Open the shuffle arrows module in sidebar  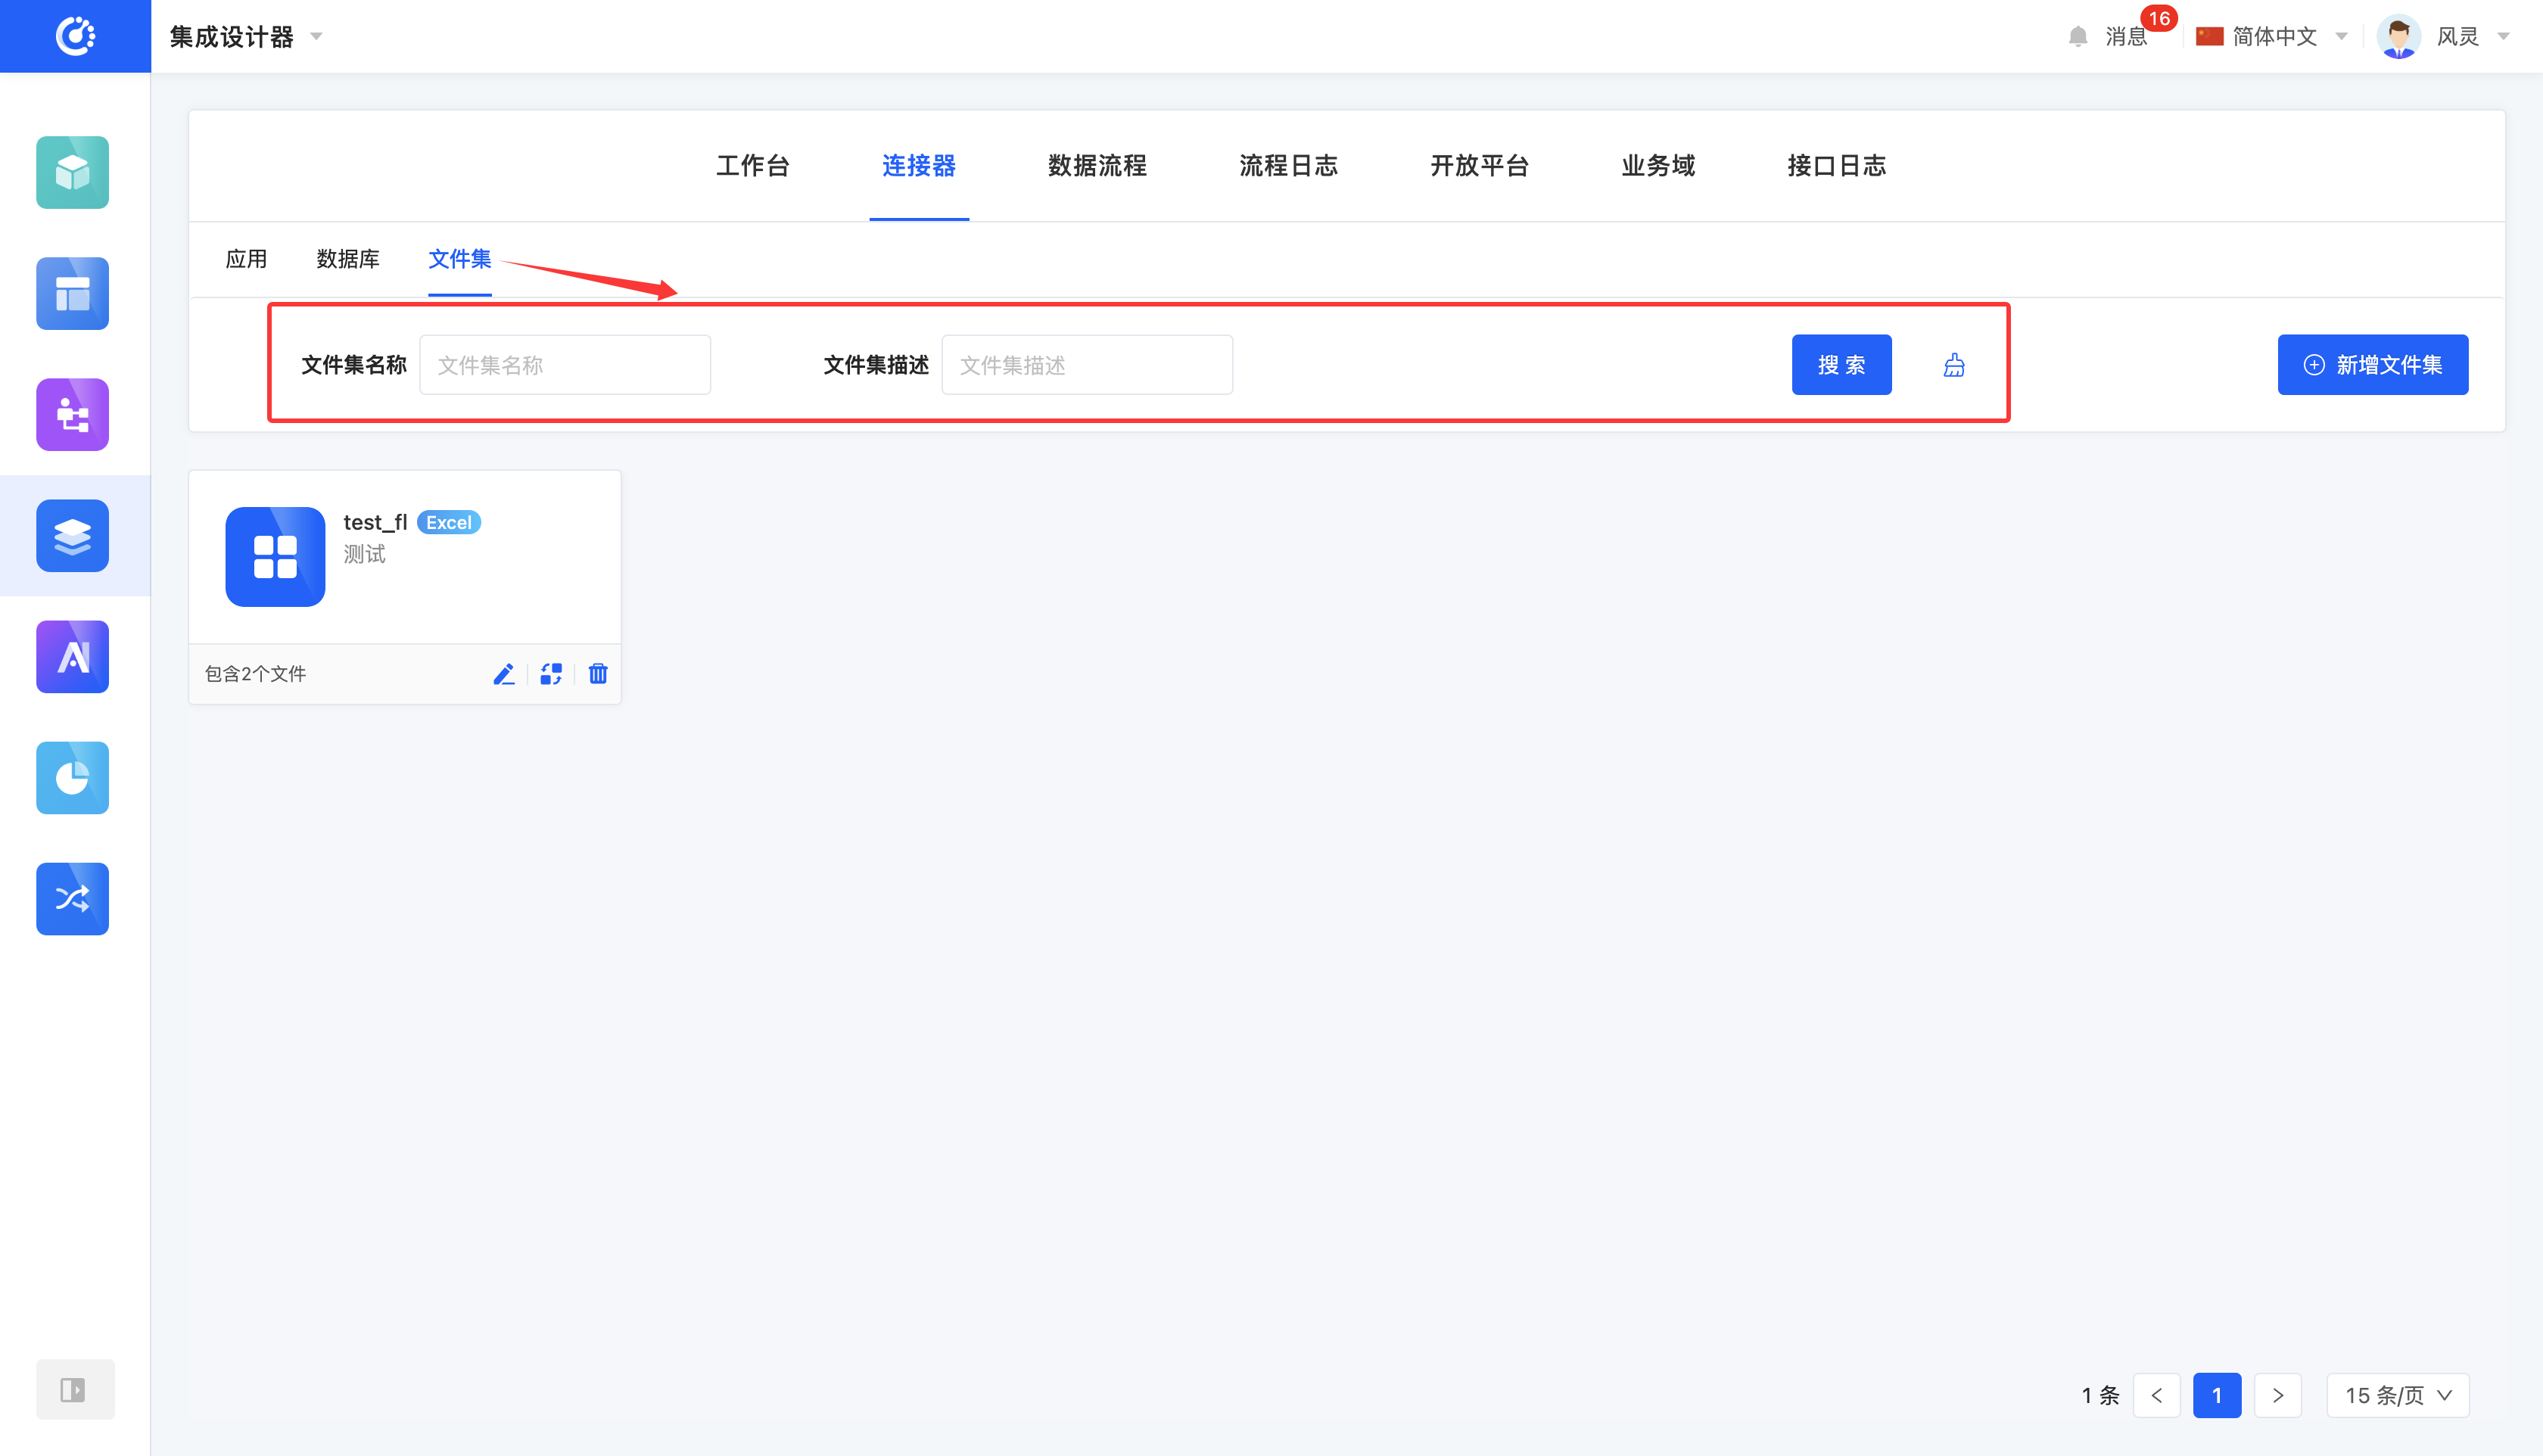tap(73, 899)
